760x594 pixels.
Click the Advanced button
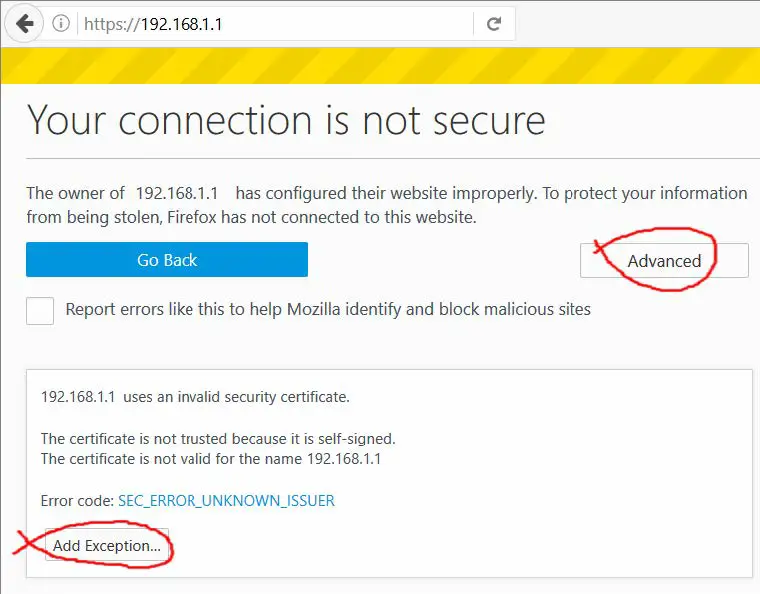pos(664,261)
